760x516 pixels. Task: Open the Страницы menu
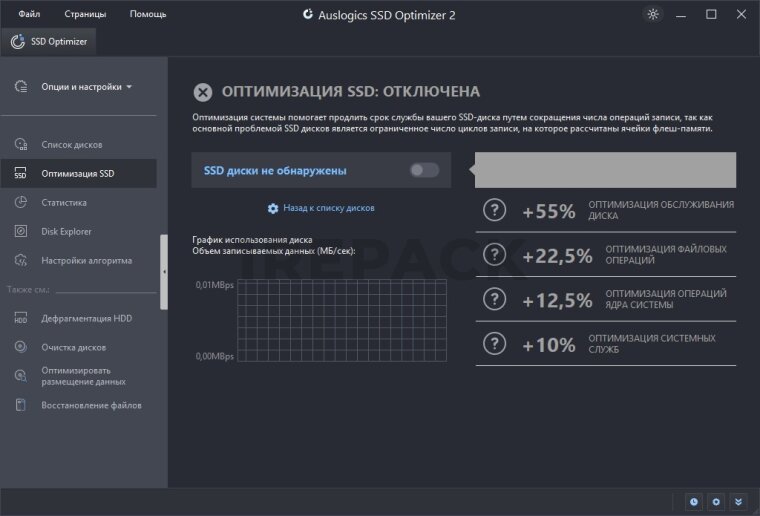tap(85, 14)
